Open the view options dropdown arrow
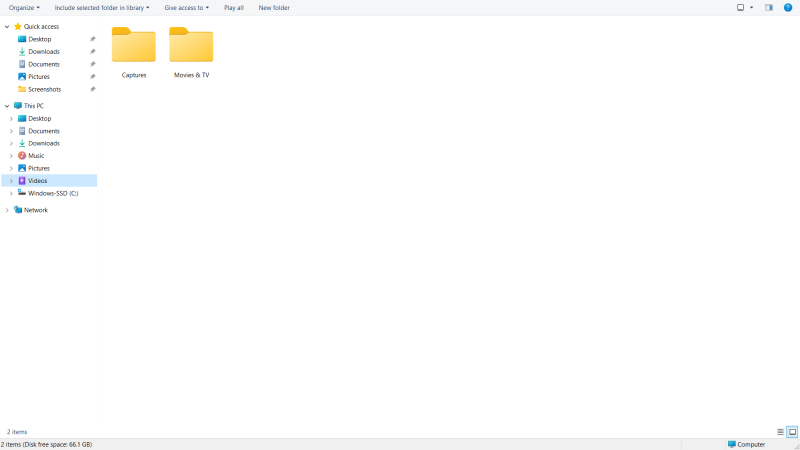This screenshot has height=450, width=800. coord(752,8)
